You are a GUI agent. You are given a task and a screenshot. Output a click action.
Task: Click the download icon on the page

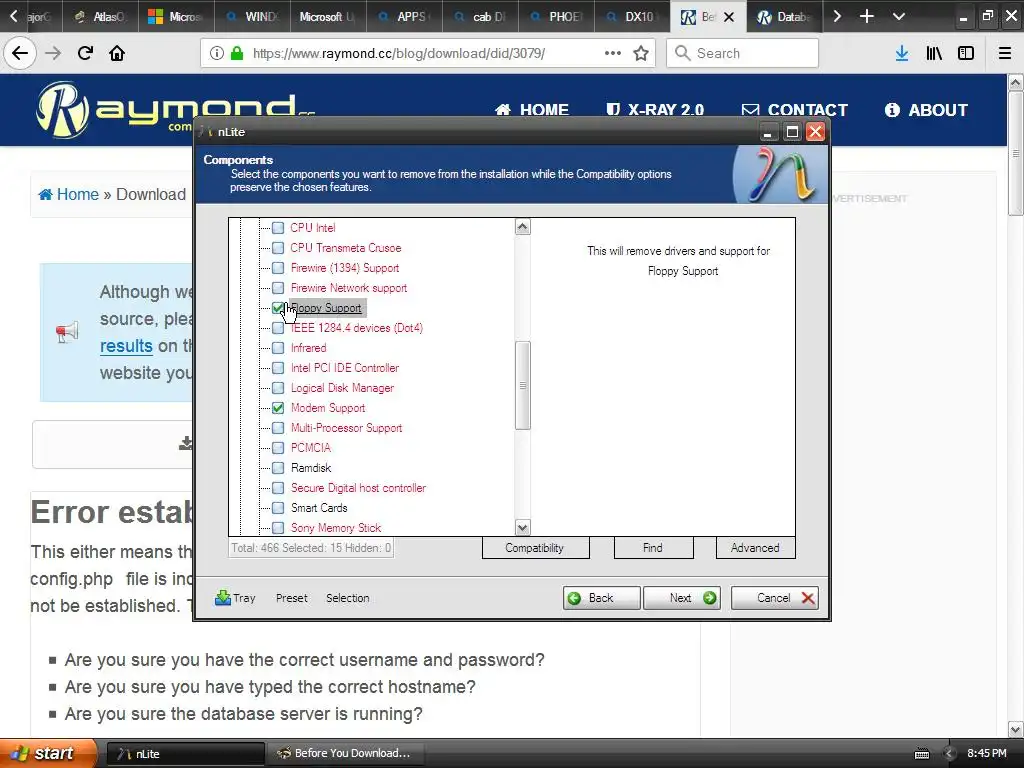[x=186, y=443]
